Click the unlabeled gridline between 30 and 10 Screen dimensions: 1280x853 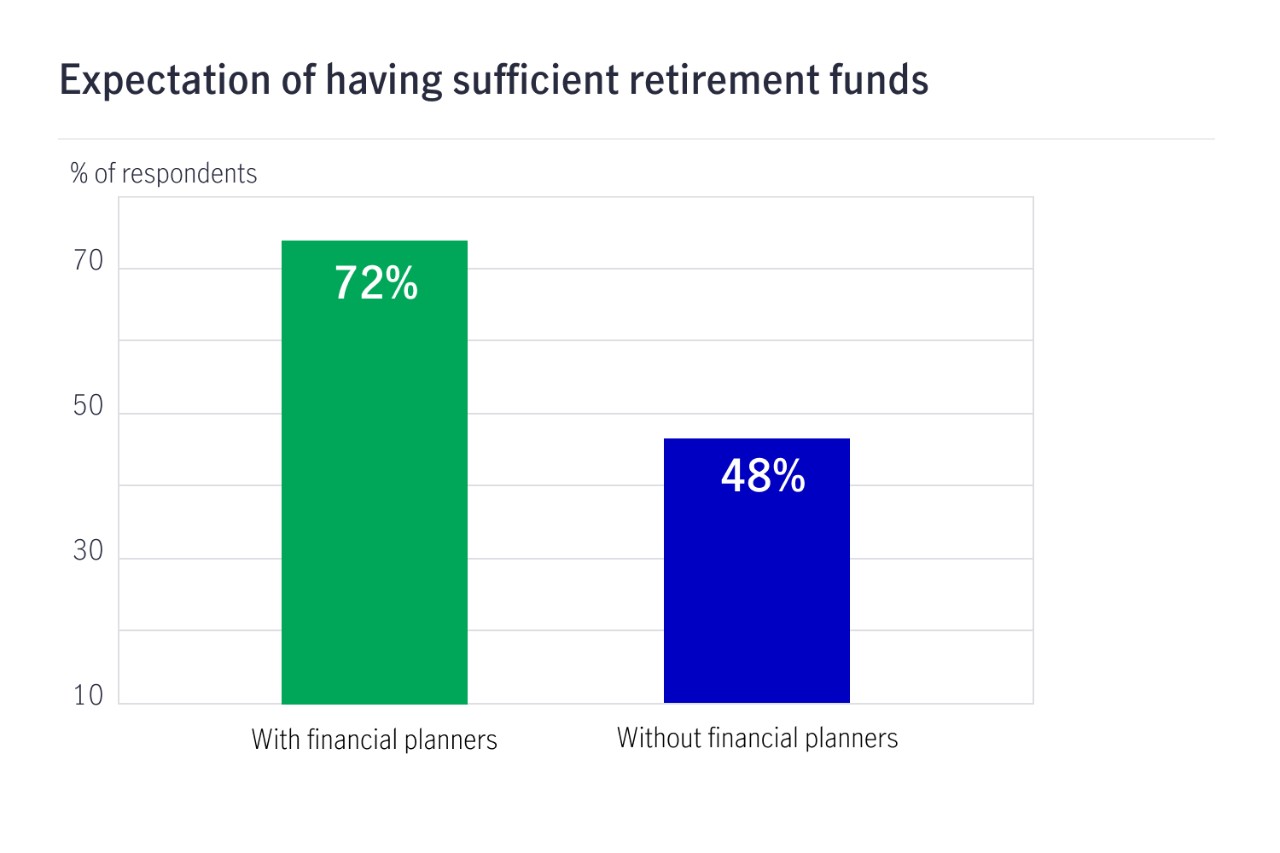565,631
